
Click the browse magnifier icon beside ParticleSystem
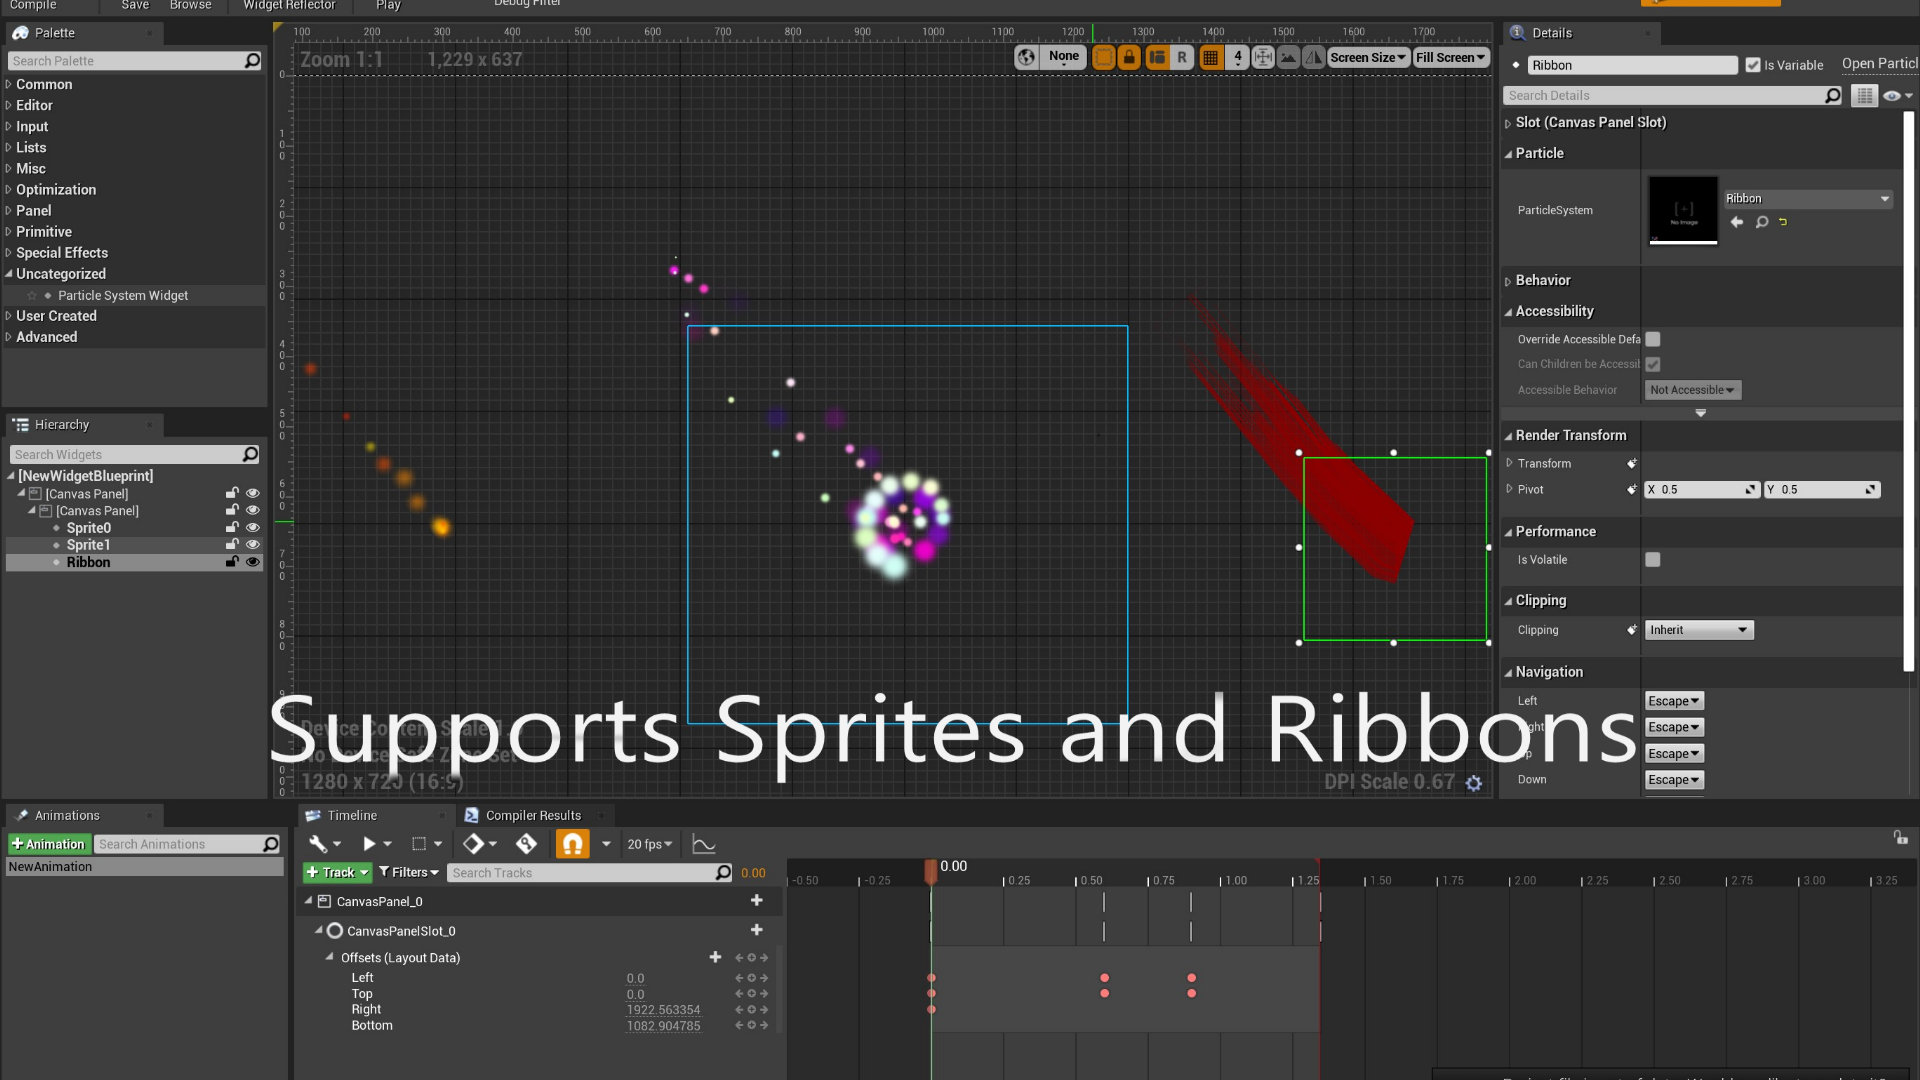(1761, 222)
